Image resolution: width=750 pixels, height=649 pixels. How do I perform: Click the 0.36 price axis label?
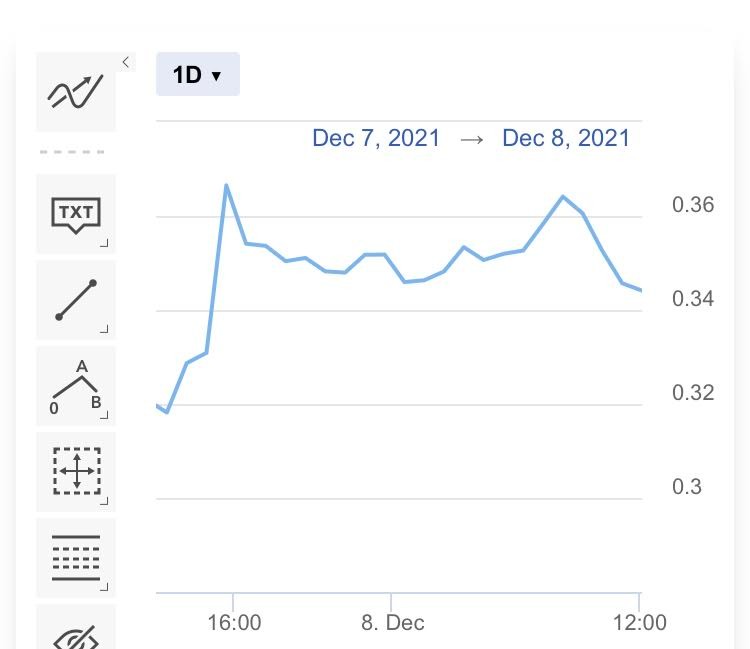coord(693,205)
